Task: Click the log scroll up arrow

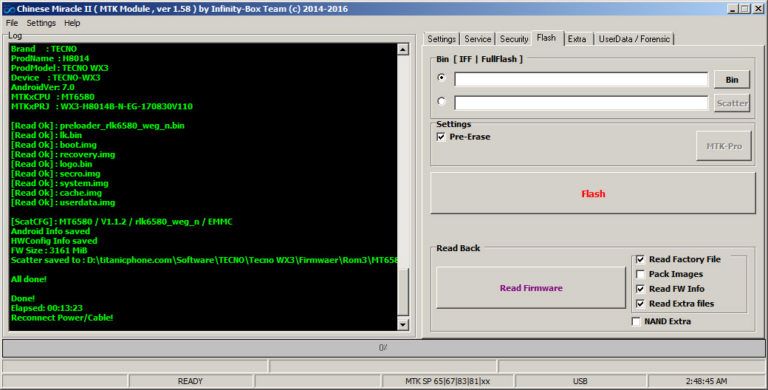Action: point(403,49)
